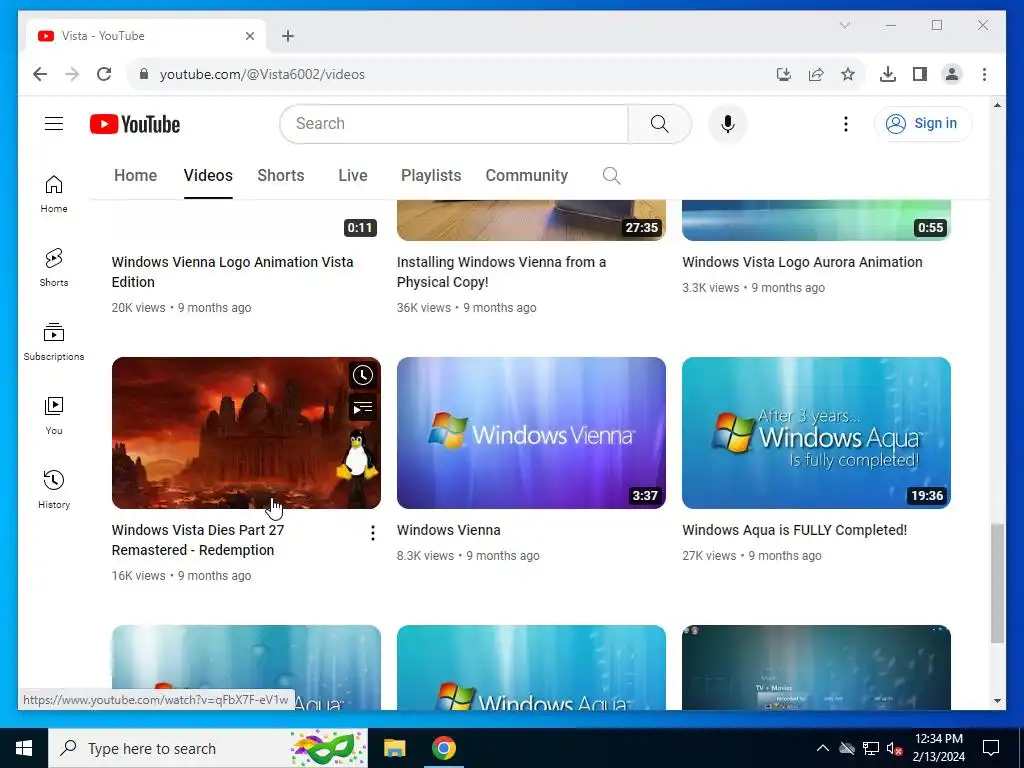Screen dimensions: 1024x768
Task: Select the channel Videos tab
Action: (208, 176)
